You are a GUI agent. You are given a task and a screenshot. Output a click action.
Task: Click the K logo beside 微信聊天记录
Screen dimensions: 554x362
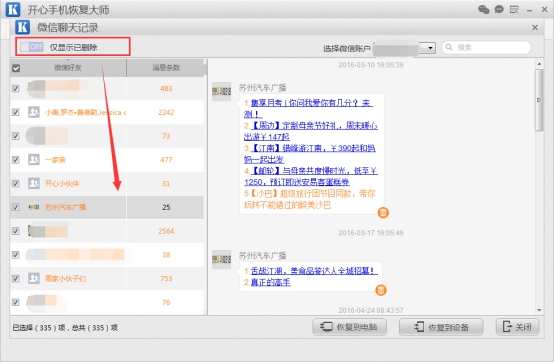(22, 27)
